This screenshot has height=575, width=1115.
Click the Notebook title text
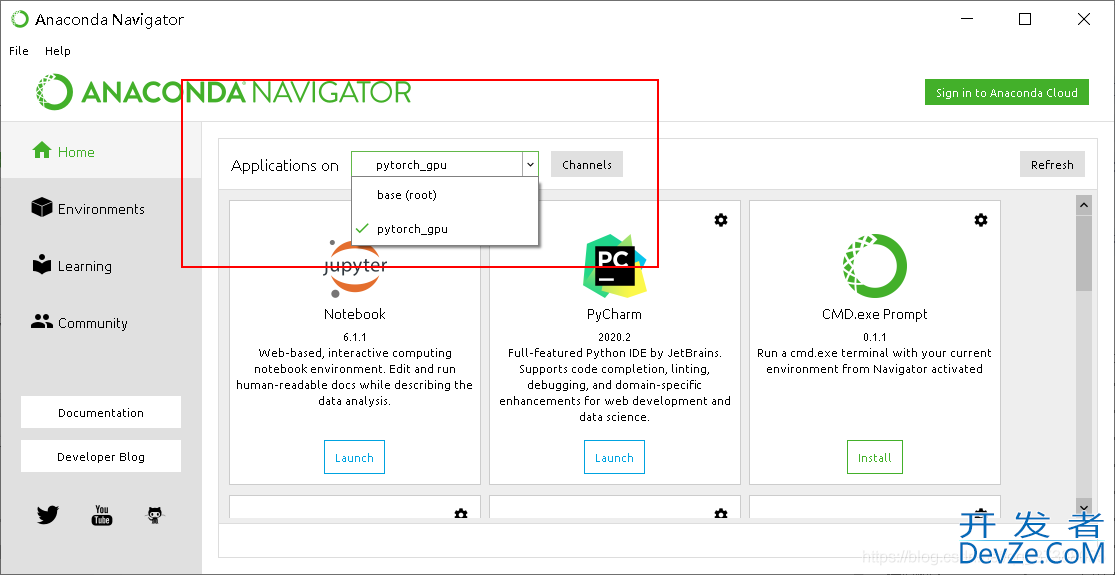[355, 314]
